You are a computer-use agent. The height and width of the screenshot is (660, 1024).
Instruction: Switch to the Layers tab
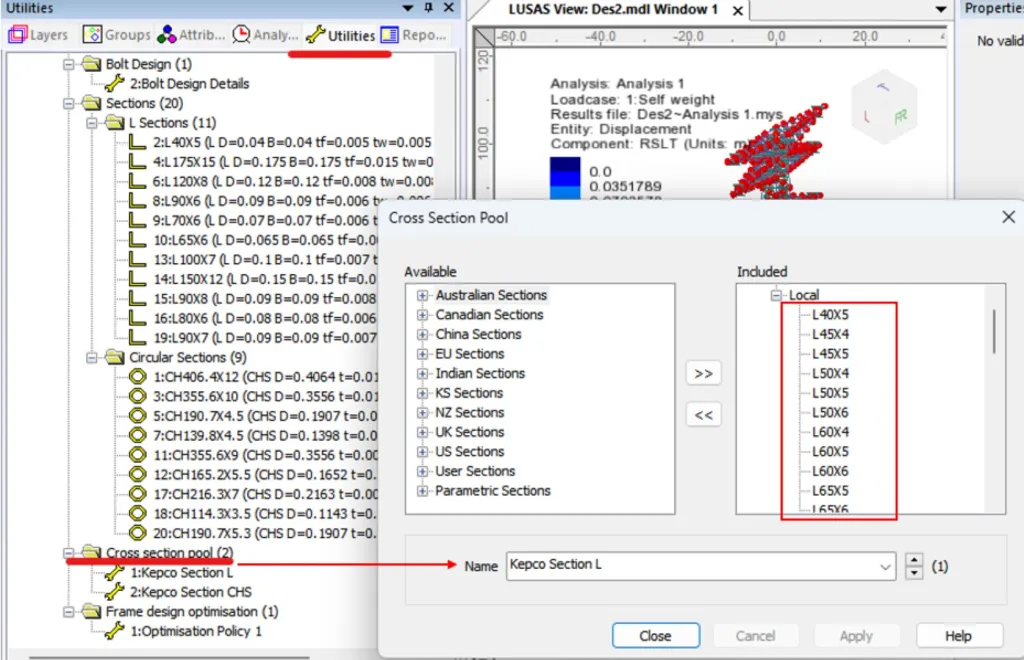coord(38,35)
